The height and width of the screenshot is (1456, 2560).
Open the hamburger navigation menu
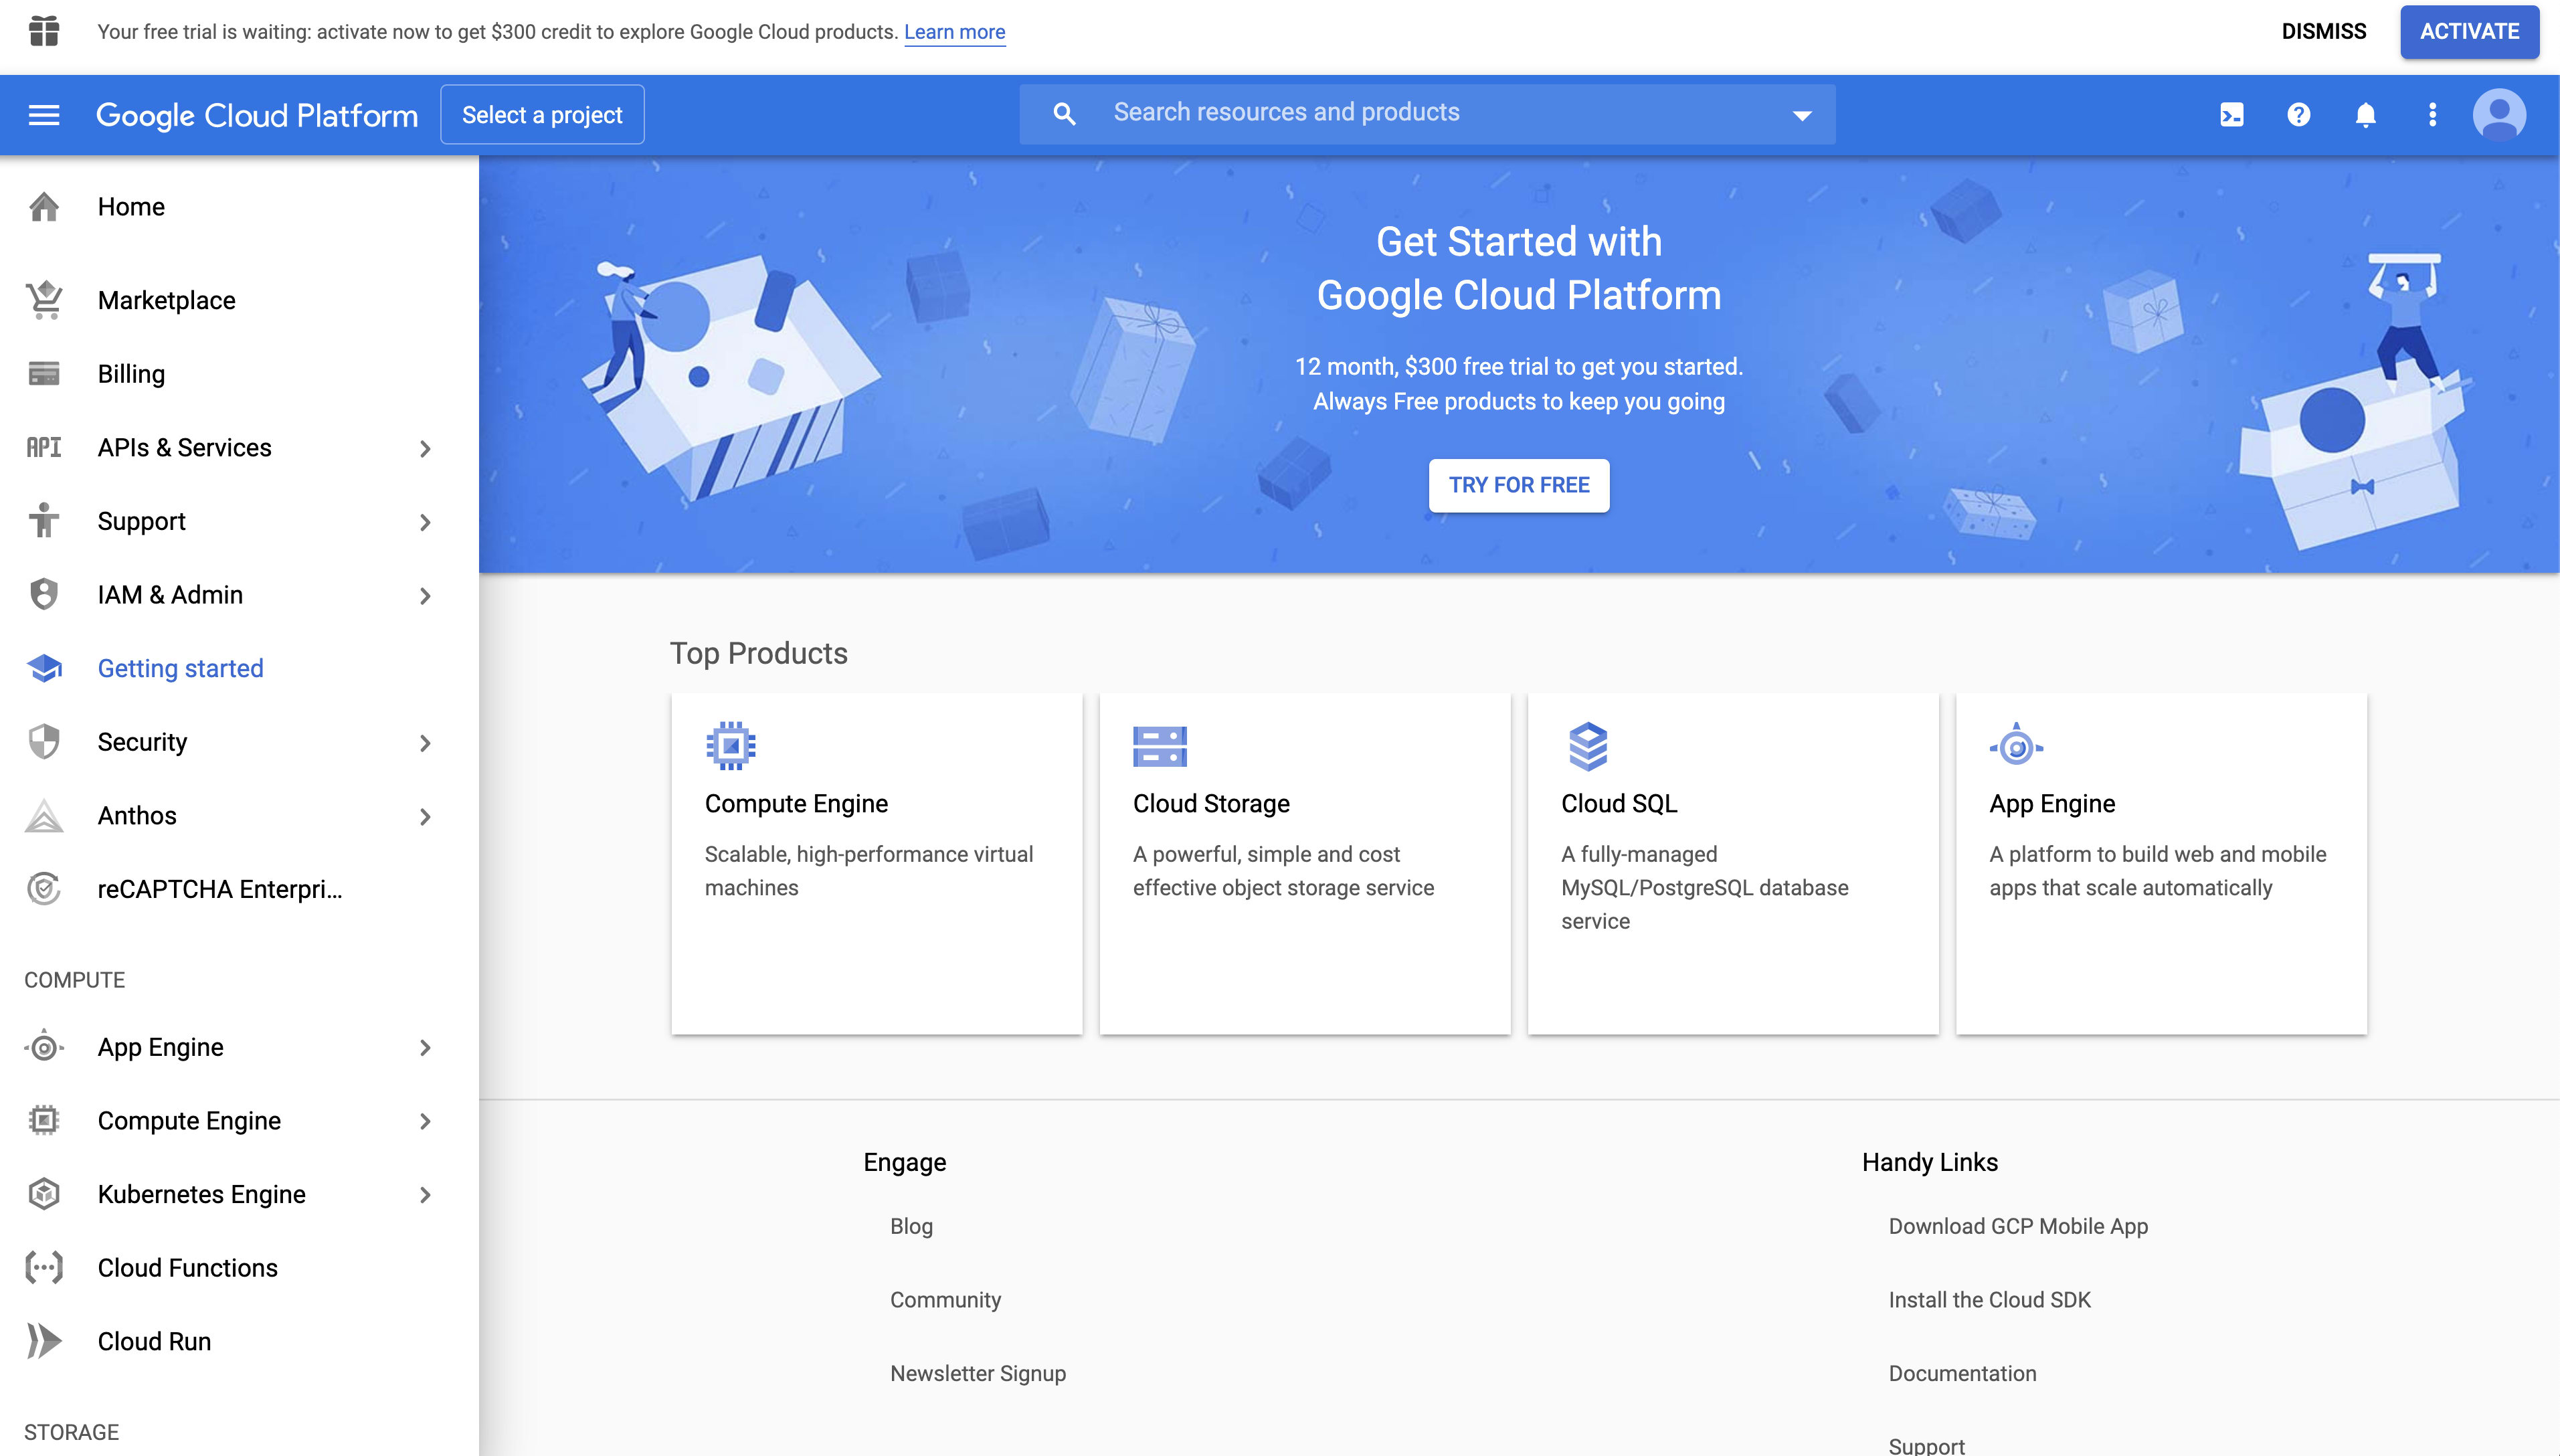pyautogui.click(x=44, y=115)
